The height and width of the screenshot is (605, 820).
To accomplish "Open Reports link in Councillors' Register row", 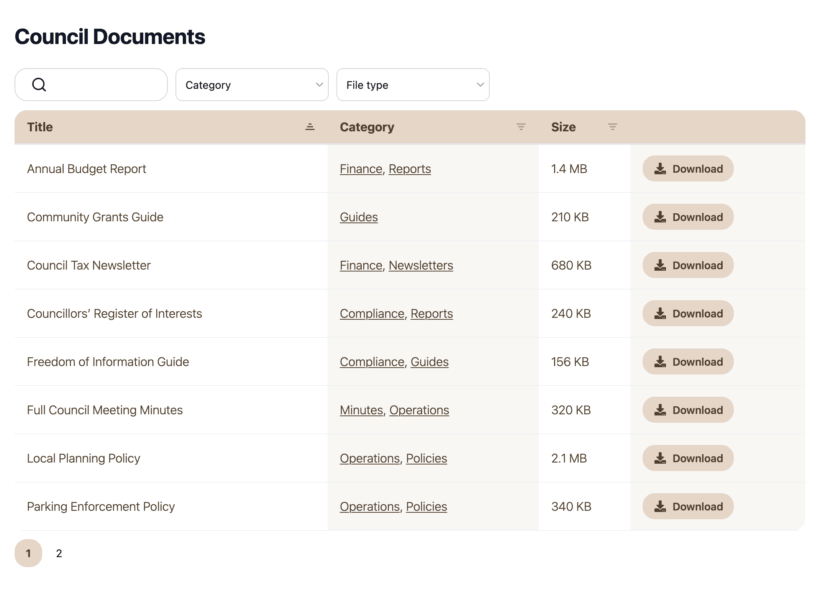I will point(432,314).
